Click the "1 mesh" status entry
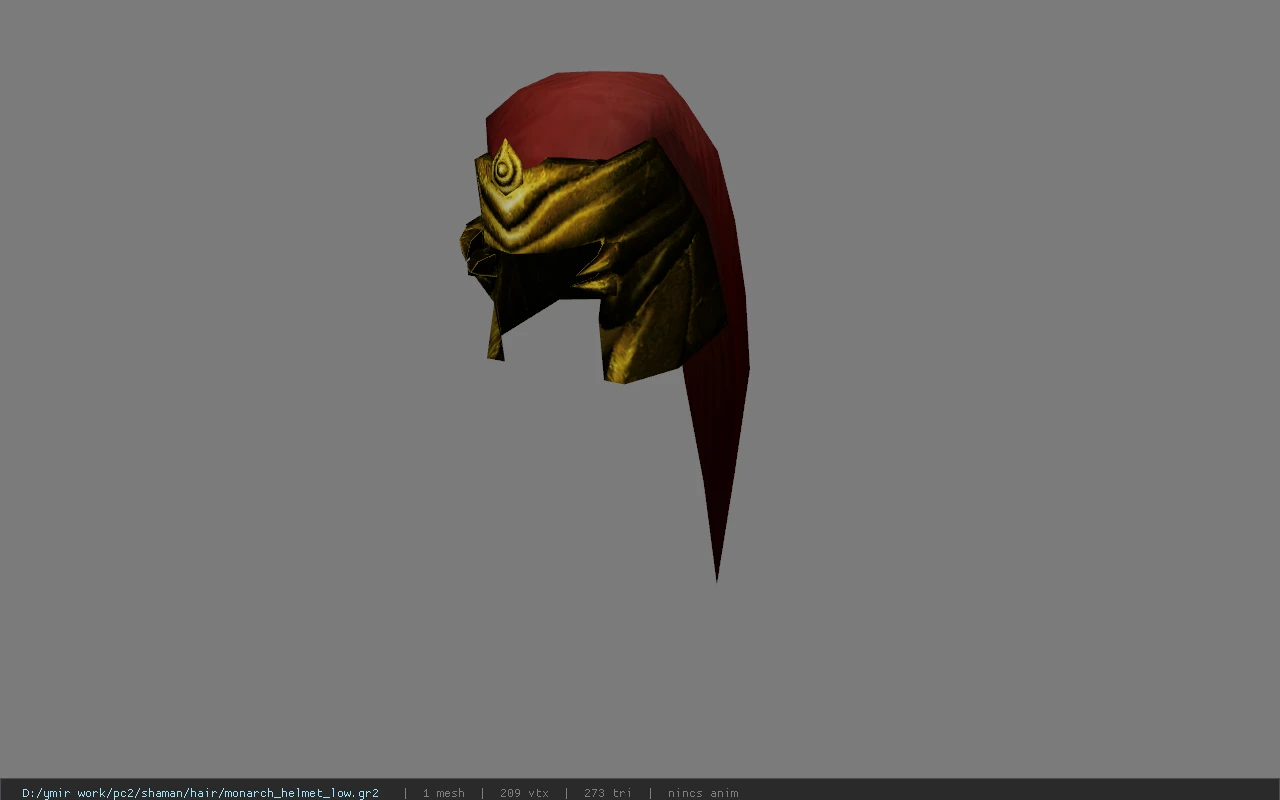This screenshot has width=1280, height=800. click(x=443, y=793)
